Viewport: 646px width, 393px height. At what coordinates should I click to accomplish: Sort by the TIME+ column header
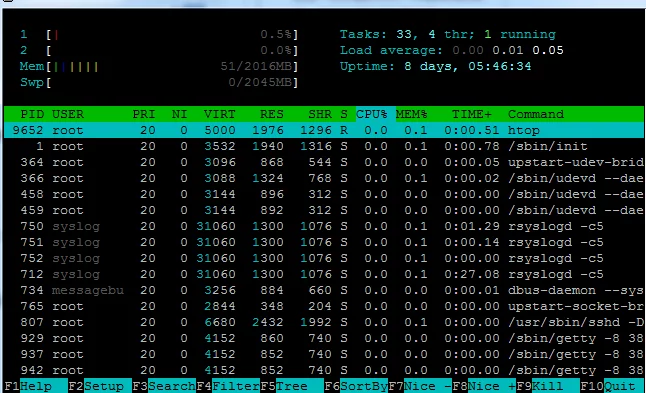pos(472,114)
